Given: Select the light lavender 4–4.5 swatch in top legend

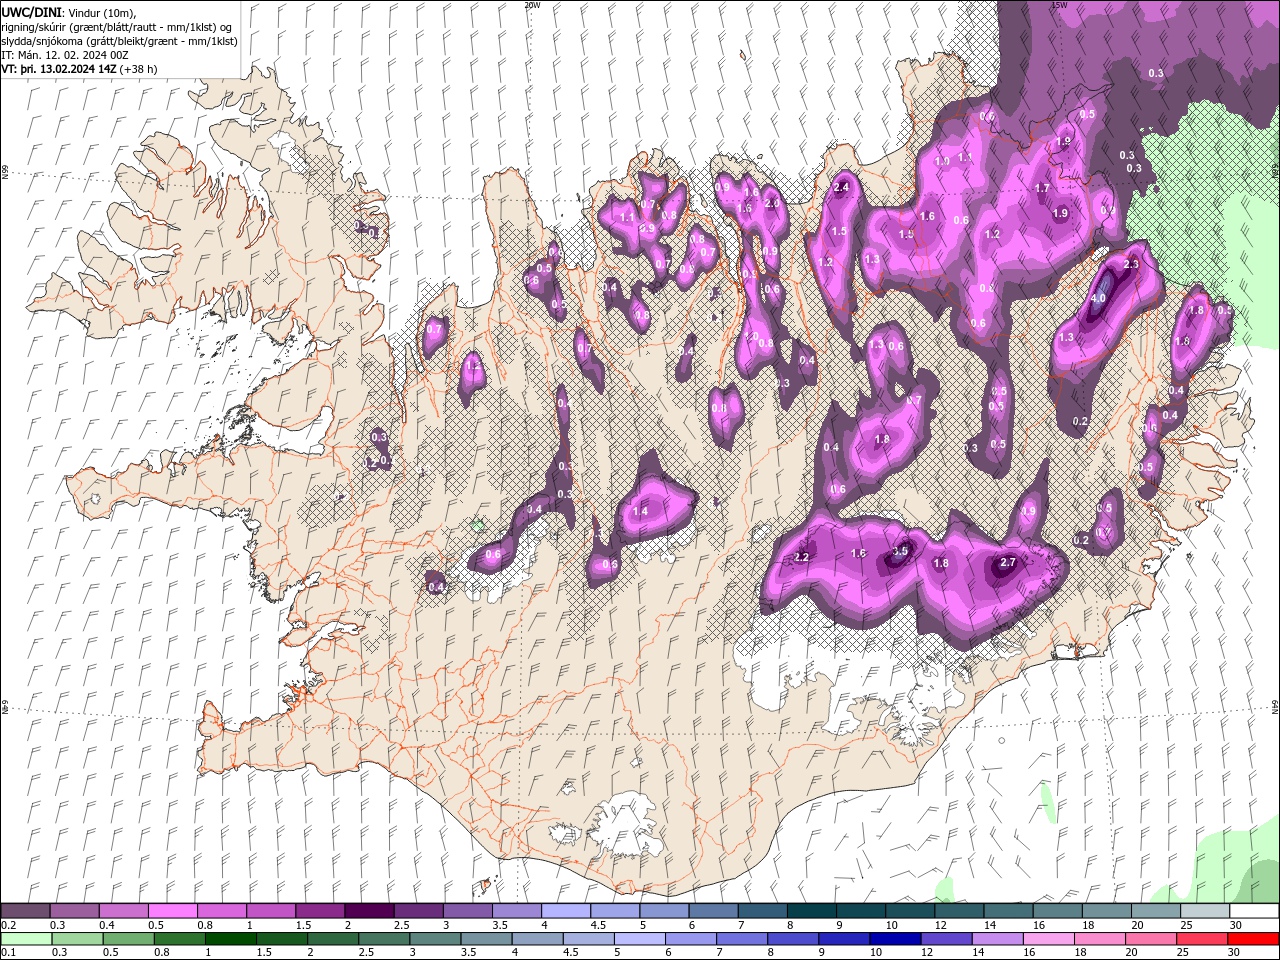Looking at the screenshot, I should coord(564,911).
